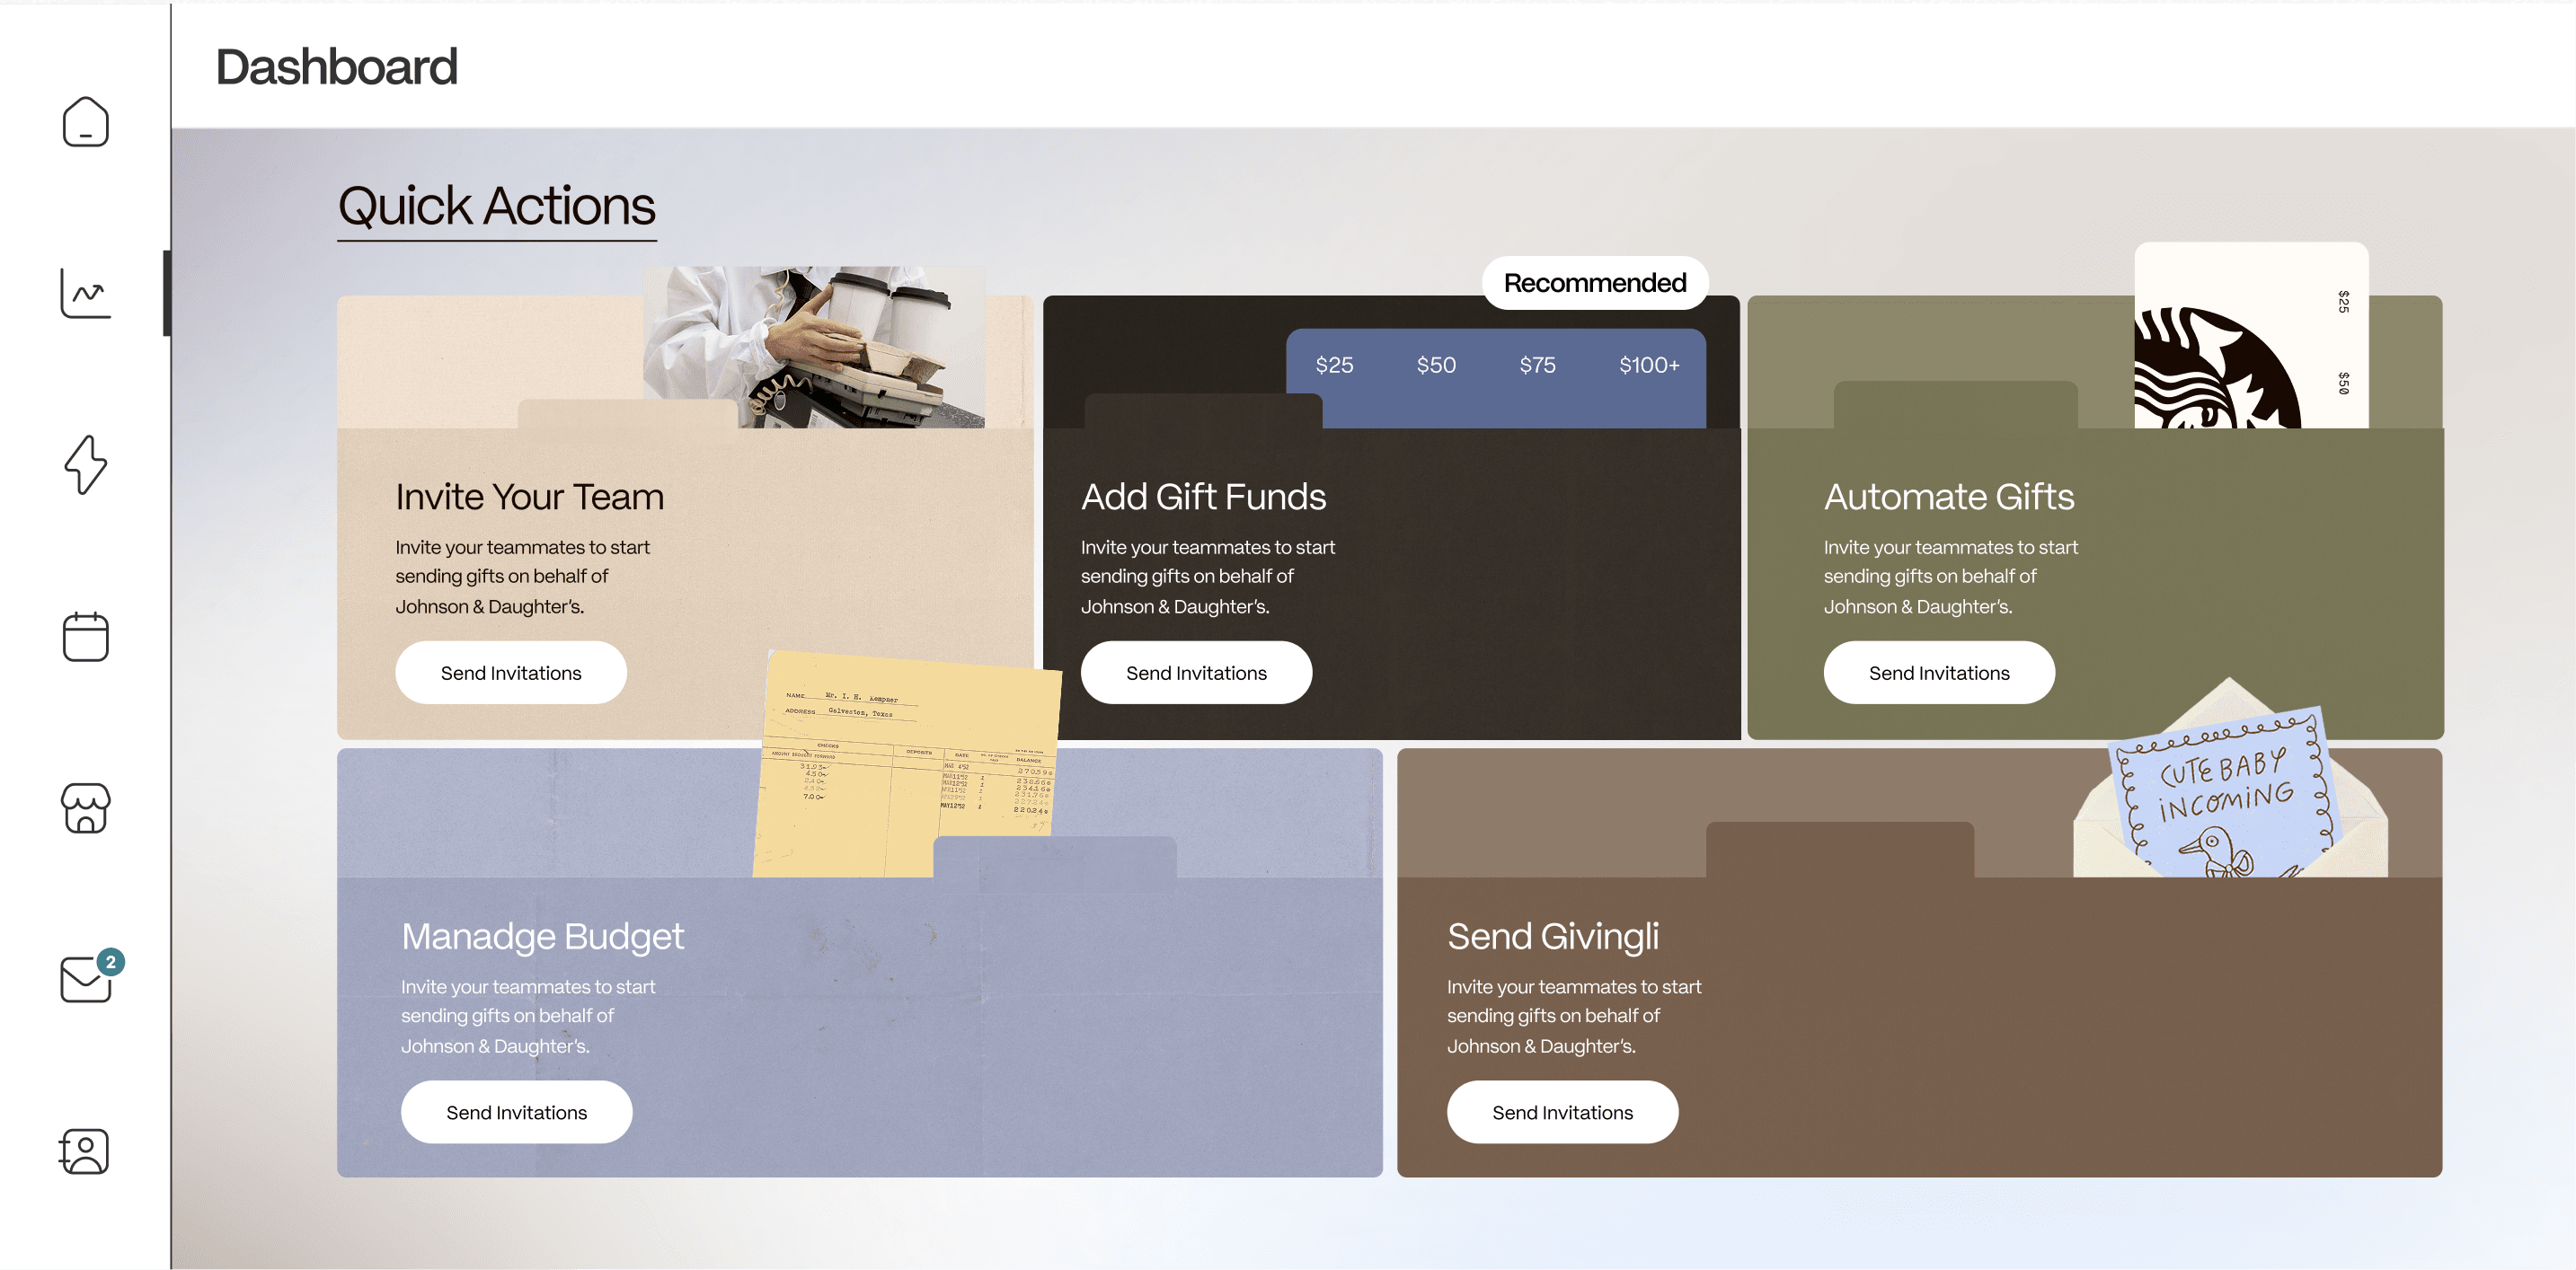
Task: Send Invitations on Invite Your Team card
Action: [511, 673]
